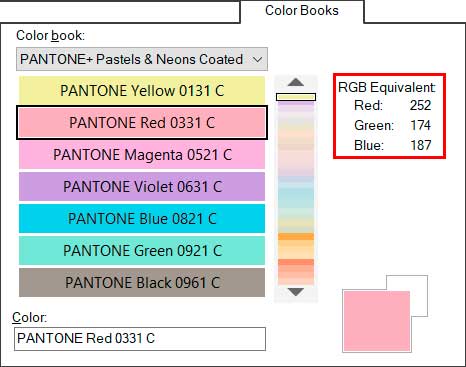Screen dimensions: 466x367
Task: Select PANTONE Blue 0821 C swatch
Action: [142, 219]
